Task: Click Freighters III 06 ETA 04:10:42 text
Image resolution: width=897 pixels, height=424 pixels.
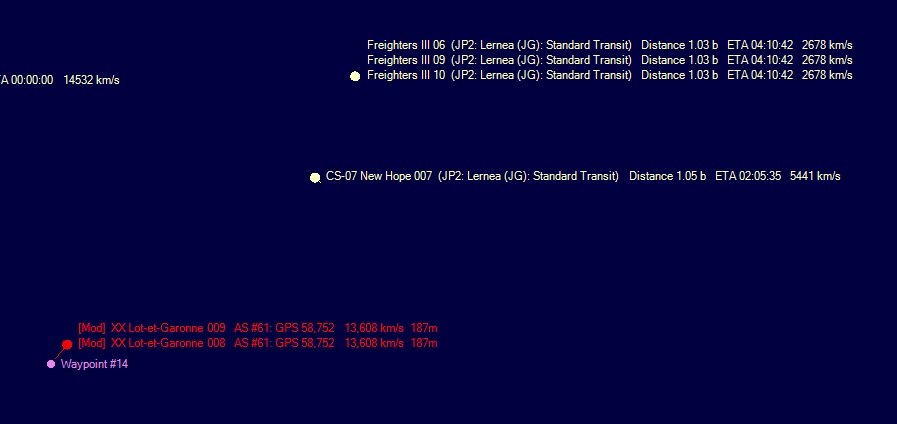Action: click(760, 45)
